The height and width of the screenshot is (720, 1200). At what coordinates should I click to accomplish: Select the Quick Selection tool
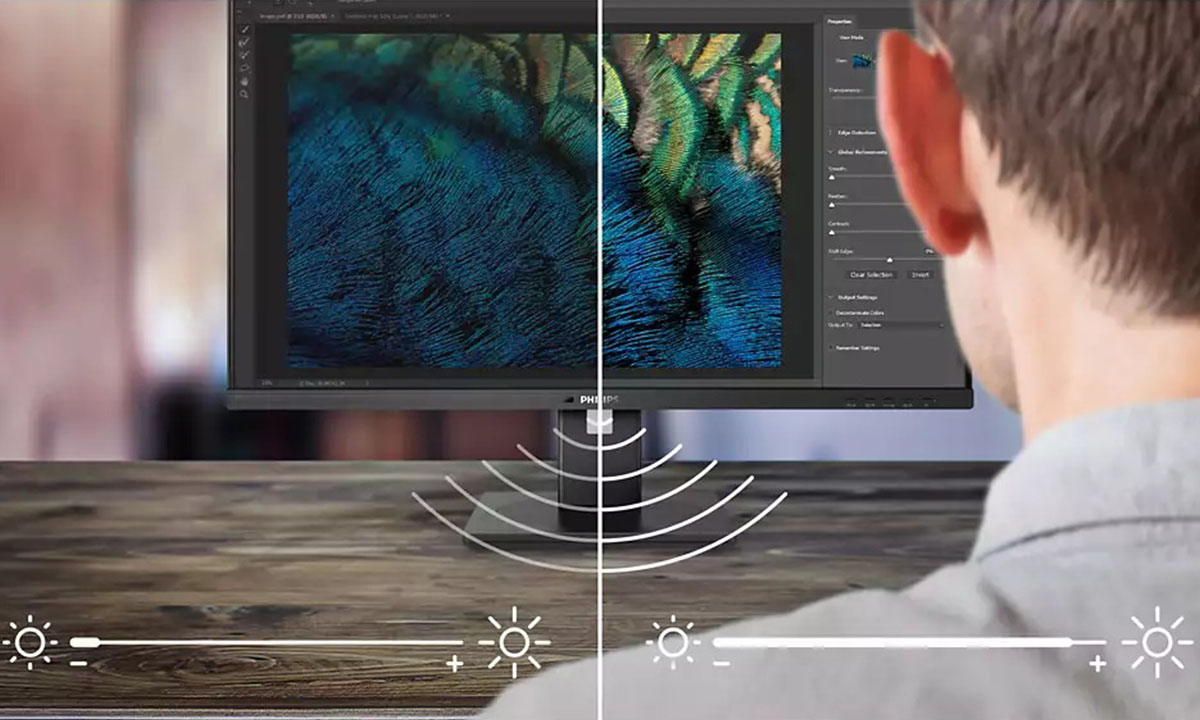coord(244,30)
